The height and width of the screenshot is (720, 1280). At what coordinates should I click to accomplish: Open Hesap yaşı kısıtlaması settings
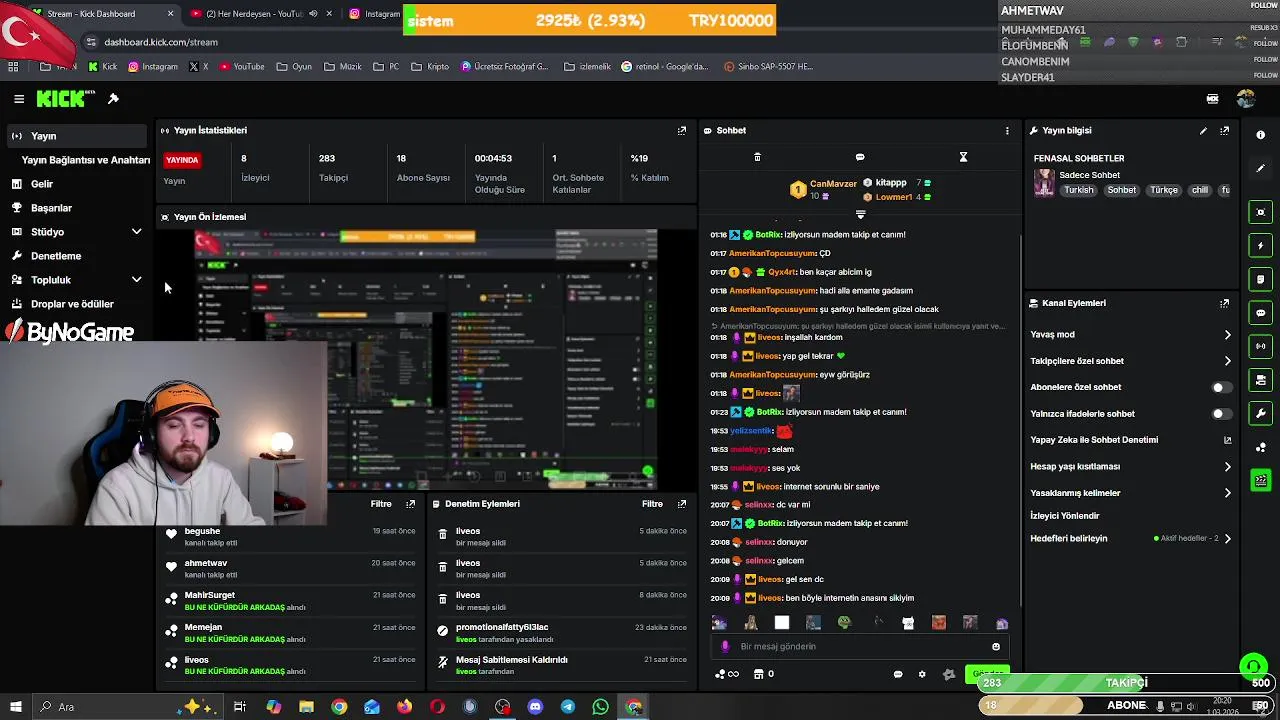click(1131, 467)
